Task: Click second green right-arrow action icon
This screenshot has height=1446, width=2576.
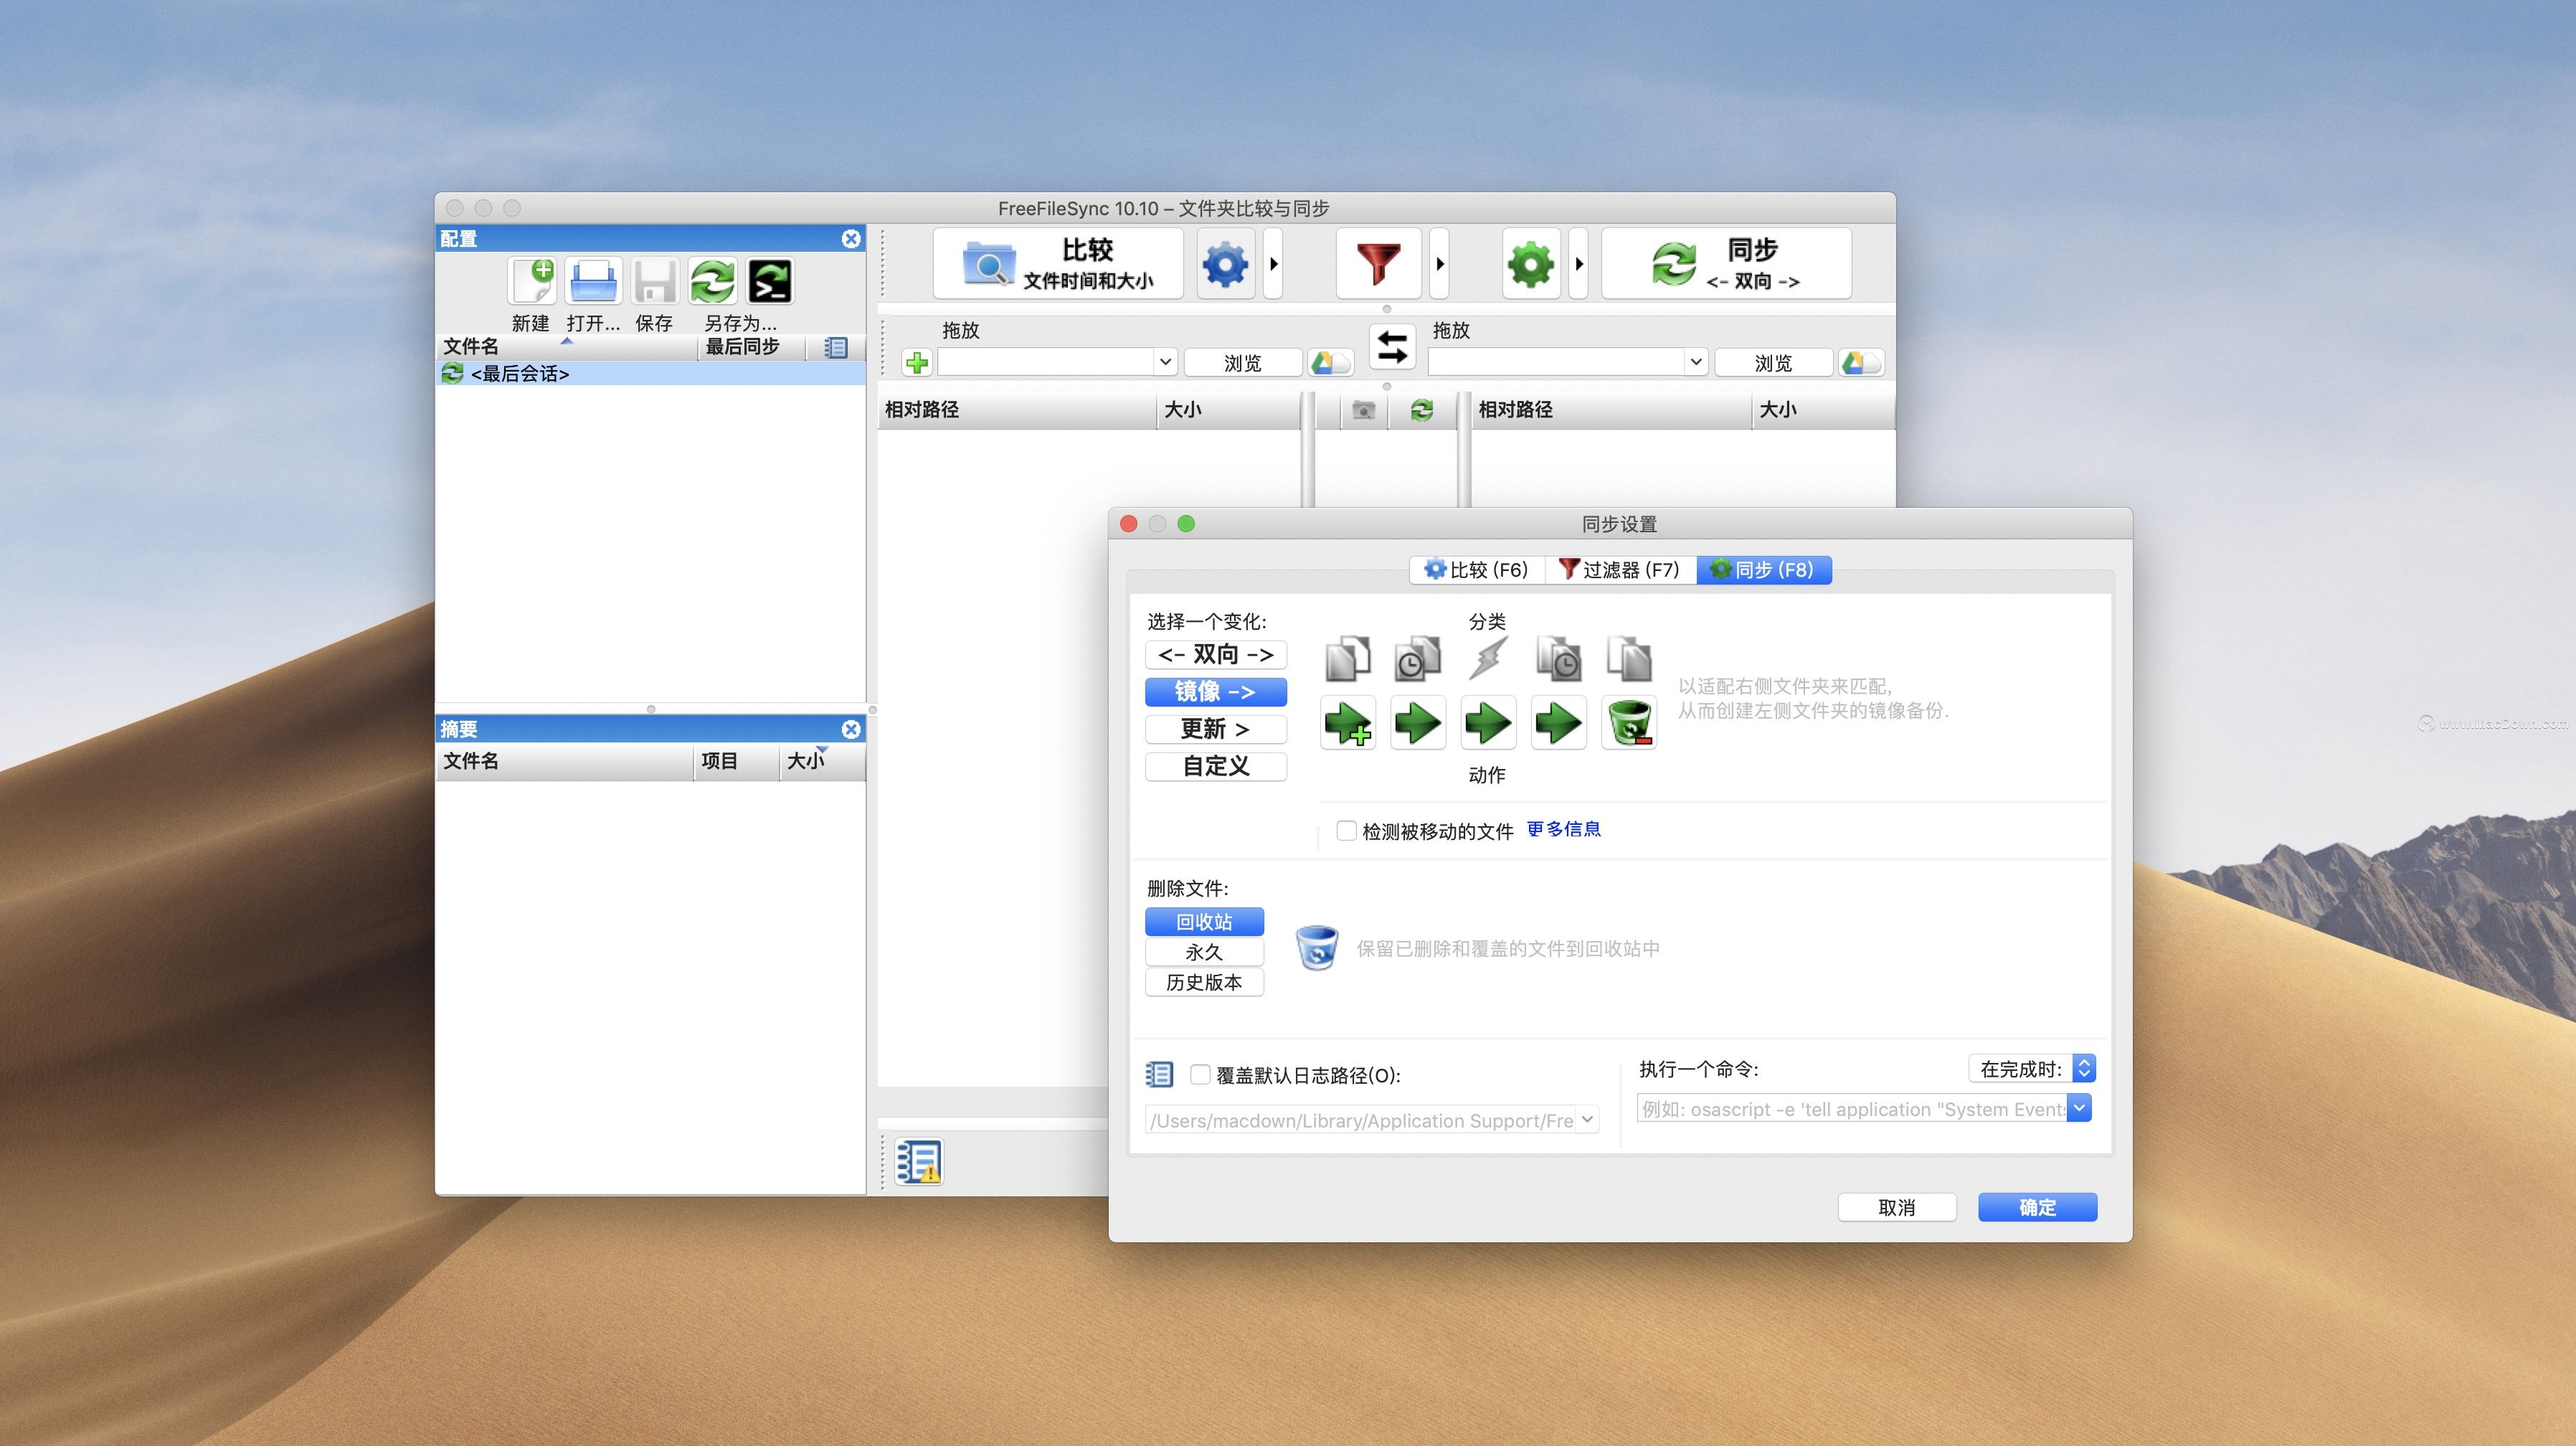Action: tap(1418, 722)
